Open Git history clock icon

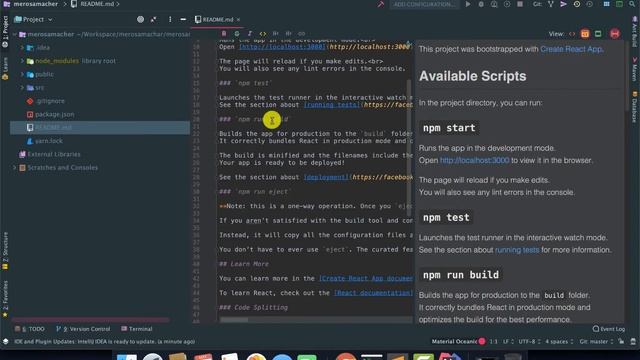[577, 4]
